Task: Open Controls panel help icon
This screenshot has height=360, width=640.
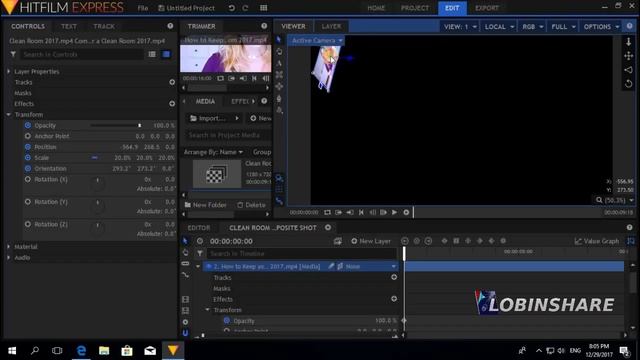Action: tap(170, 26)
